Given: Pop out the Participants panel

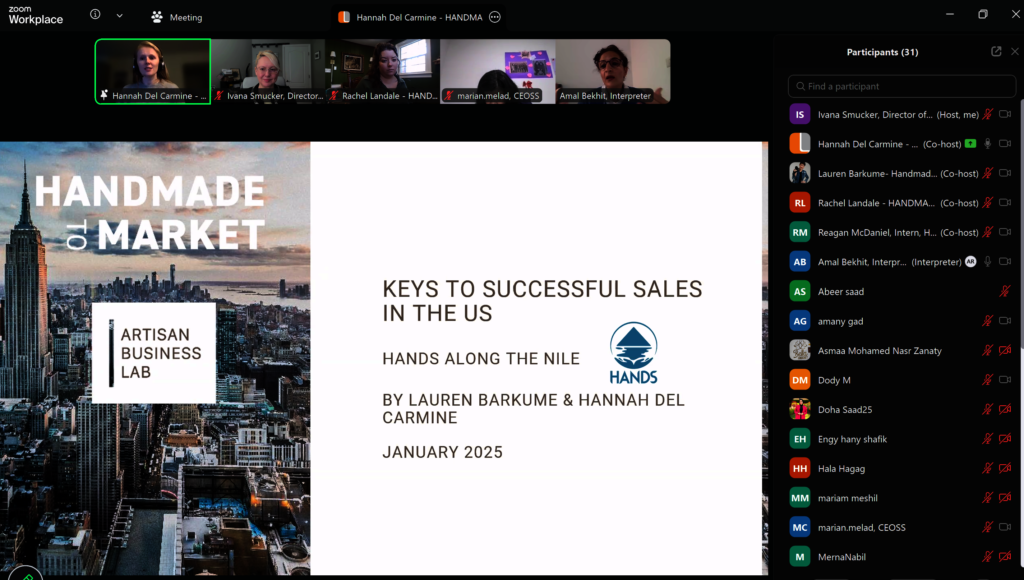Looking at the screenshot, I should [996, 52].
